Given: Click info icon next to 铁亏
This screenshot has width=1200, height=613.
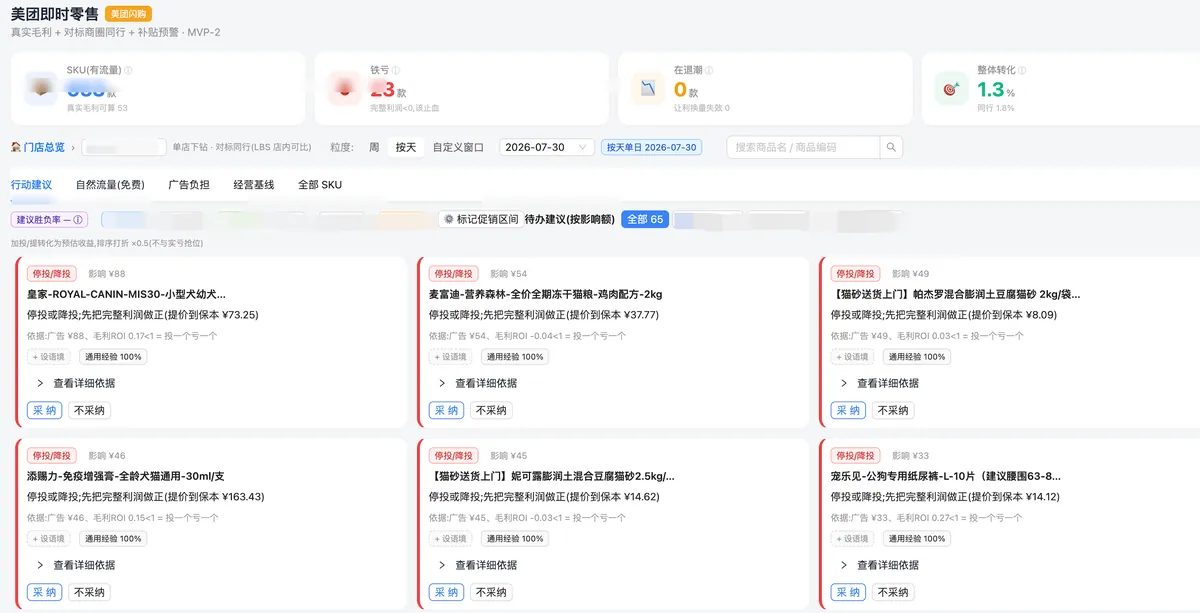Looking at the screenshot, I should coord(396,71).
